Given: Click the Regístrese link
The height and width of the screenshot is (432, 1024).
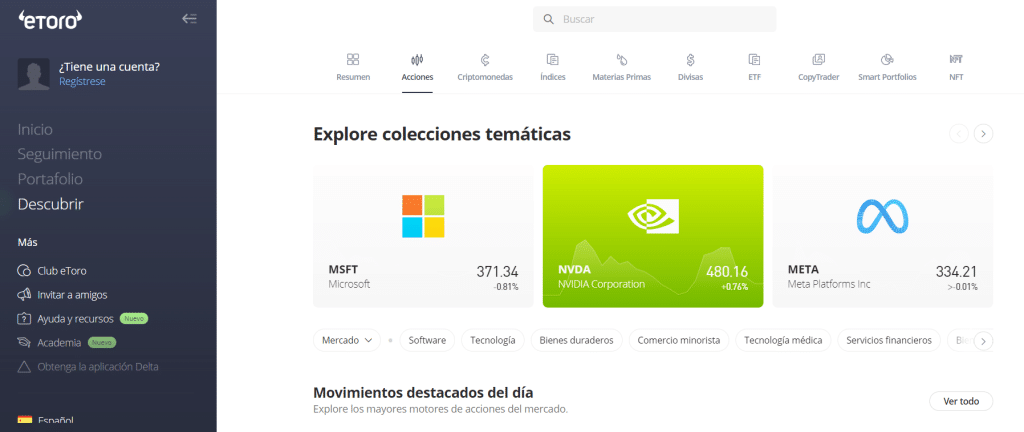Looking at the screenshot, I should point(82,82).
